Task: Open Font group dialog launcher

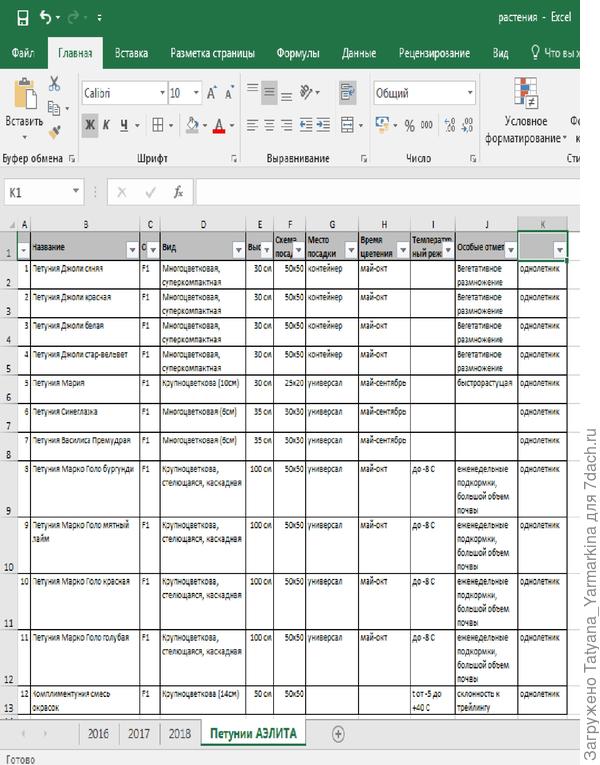Action: [x=234, y=159]
